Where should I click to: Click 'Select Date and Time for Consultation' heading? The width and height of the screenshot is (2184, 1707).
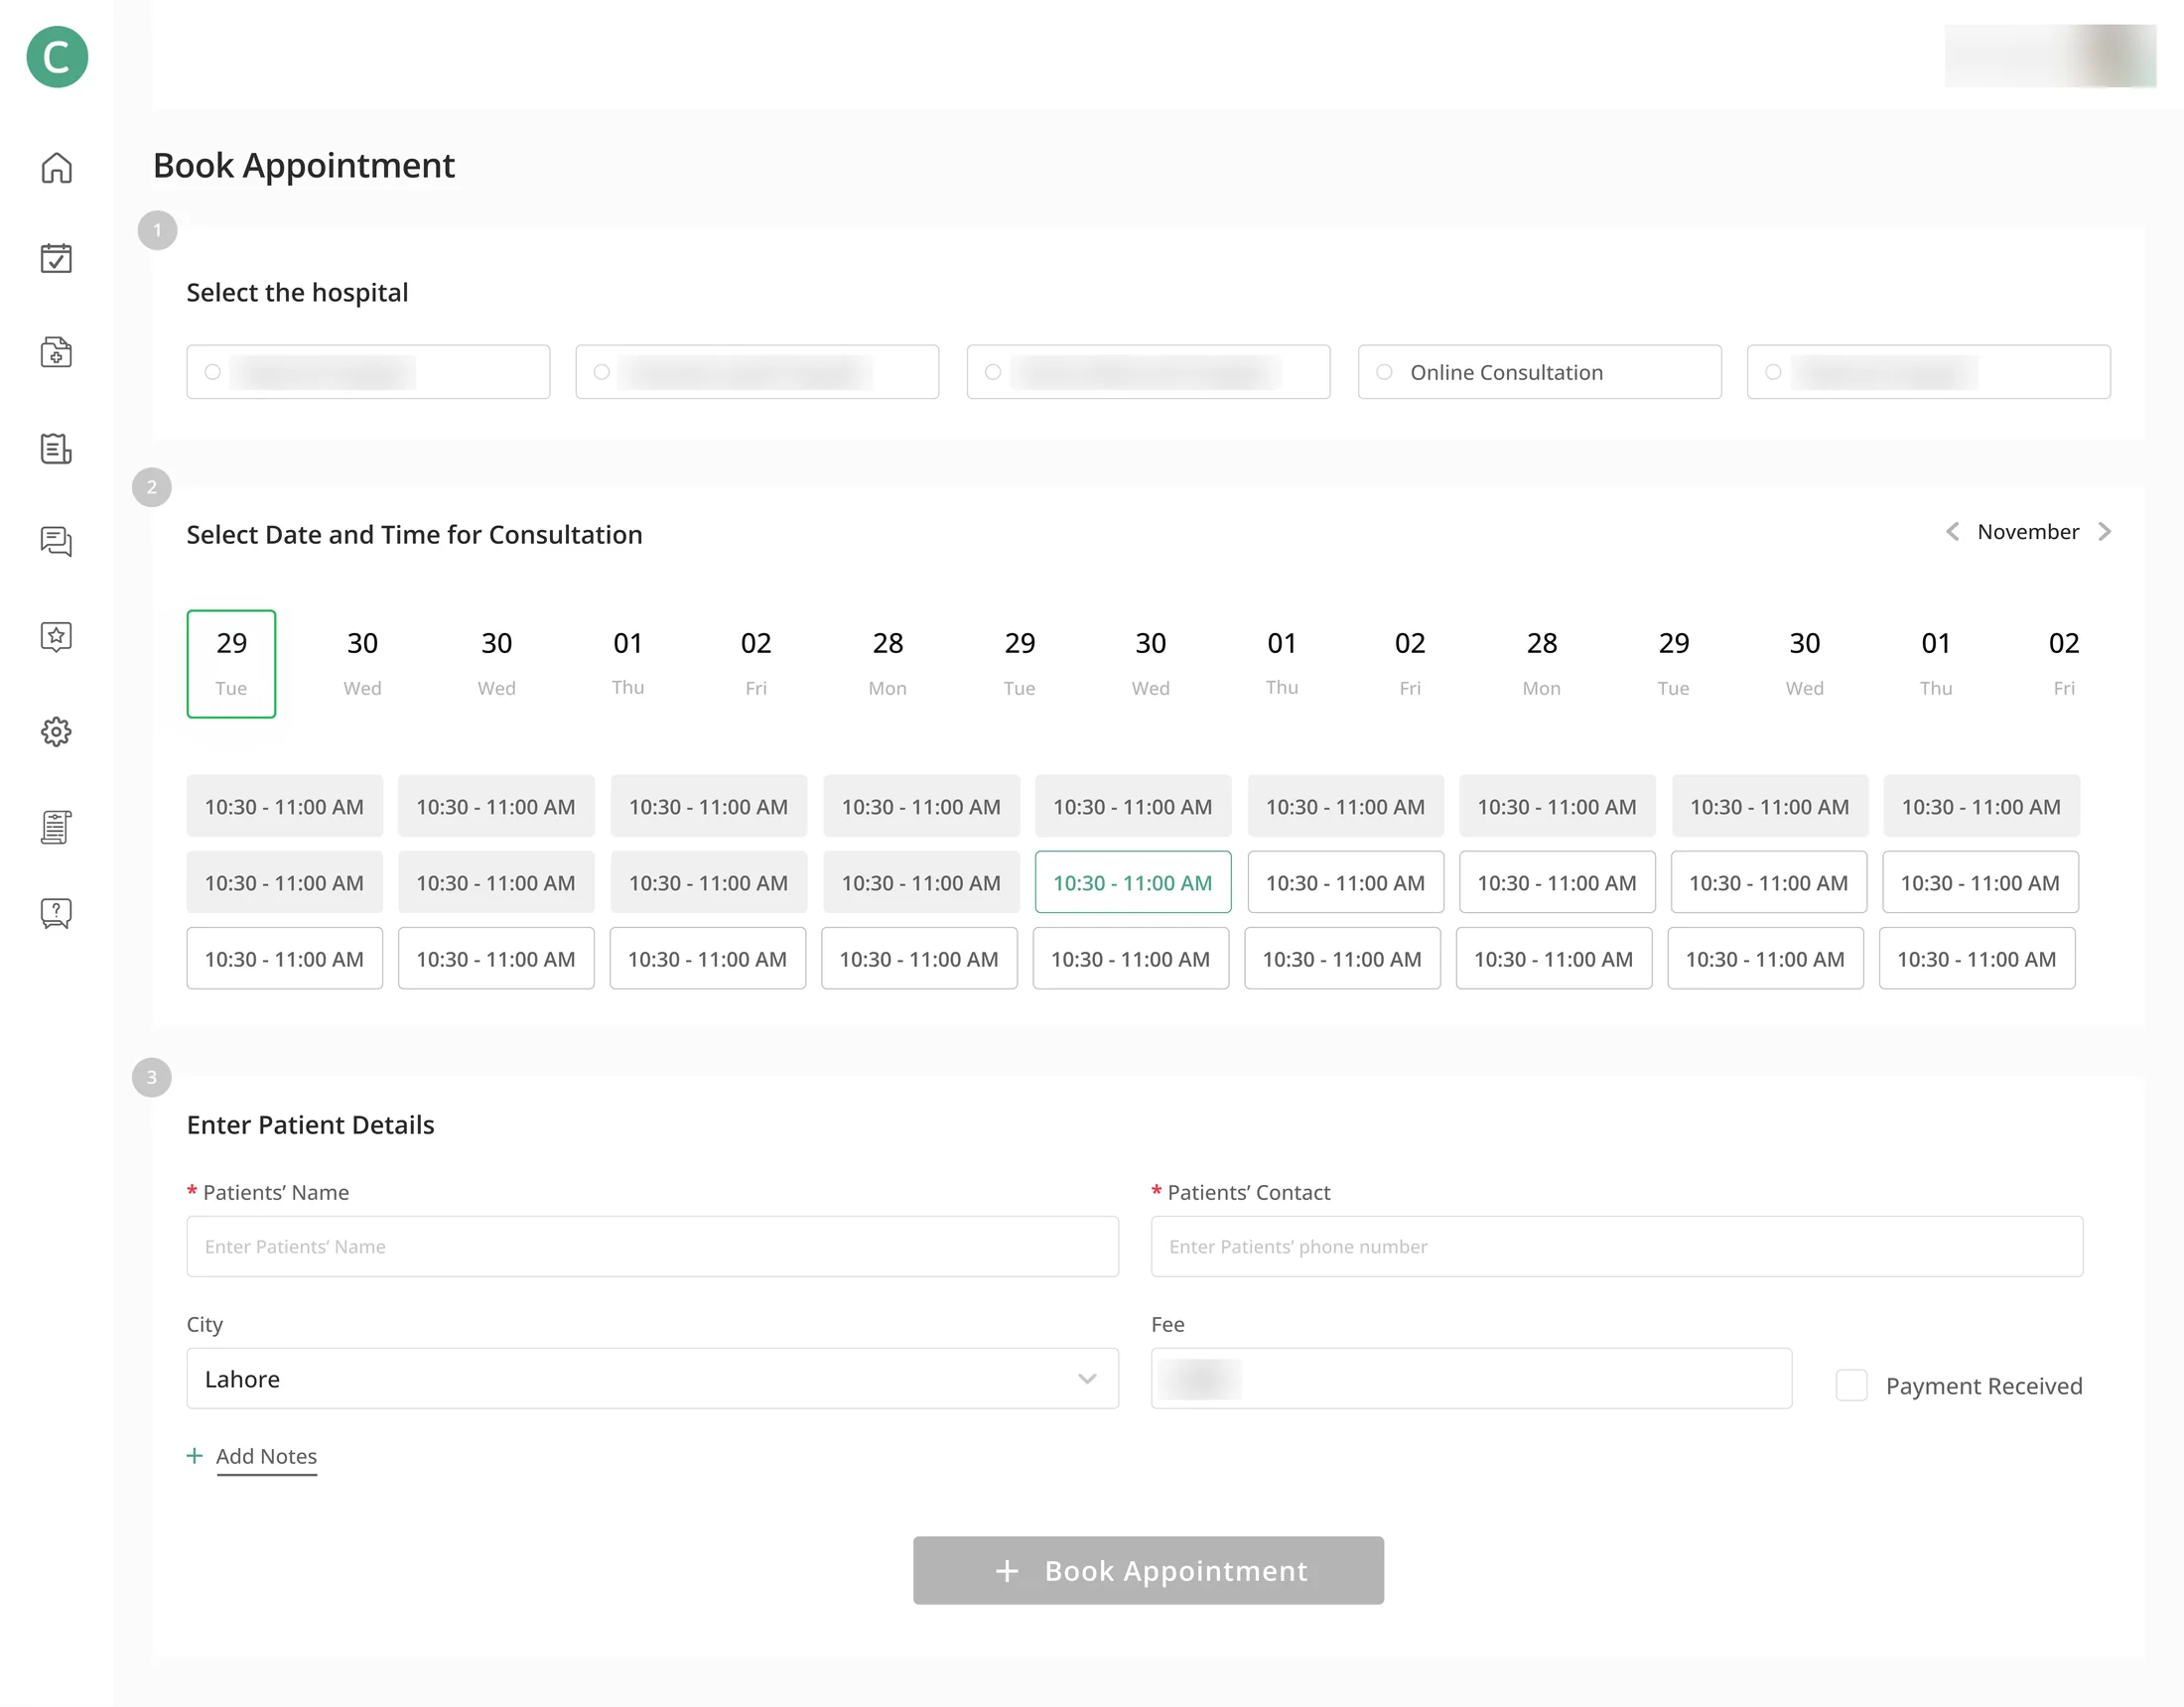pyautogui.click(x=414, y=535)
